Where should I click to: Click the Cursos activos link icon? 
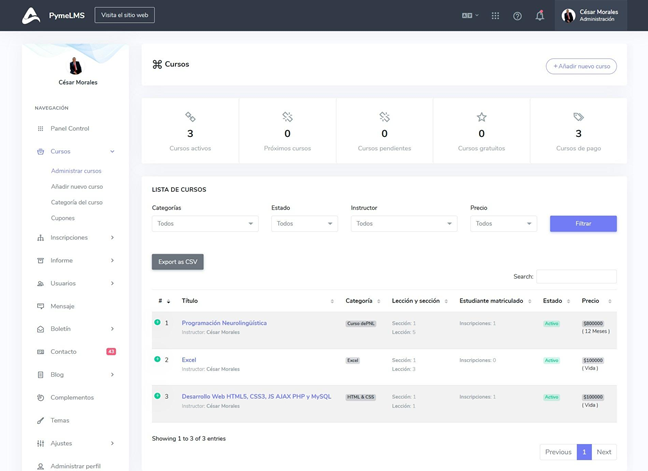pyautogui.click(x=190, y=117)
